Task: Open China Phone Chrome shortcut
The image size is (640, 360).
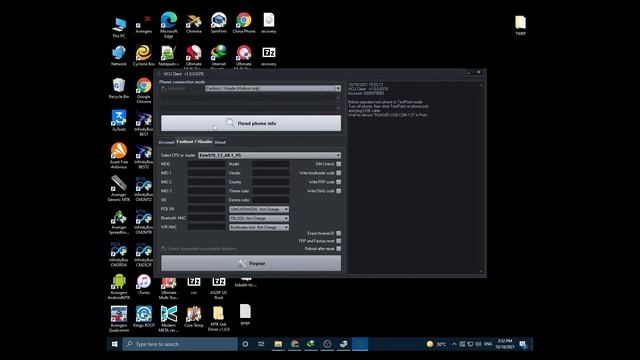Action: [244, 23]
